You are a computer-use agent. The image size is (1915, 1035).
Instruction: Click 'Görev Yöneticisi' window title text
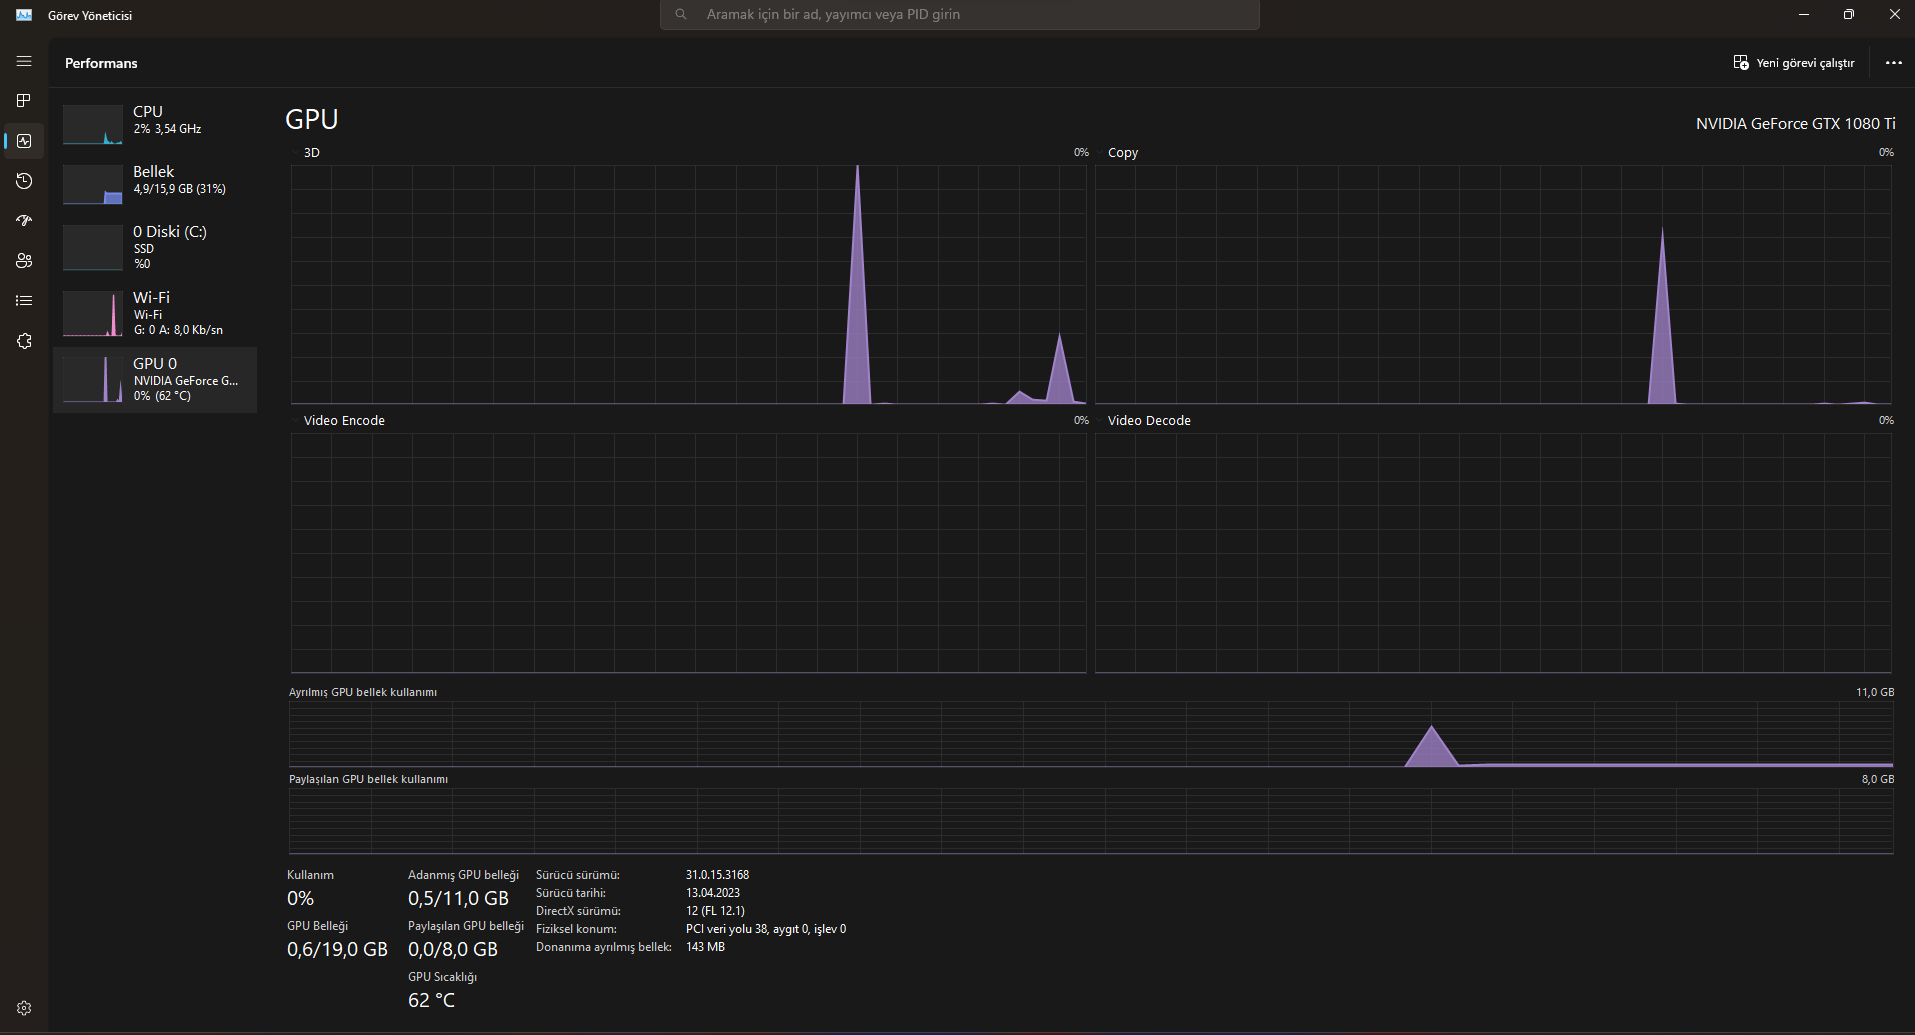pyautogui.click(x=90, y=15)
